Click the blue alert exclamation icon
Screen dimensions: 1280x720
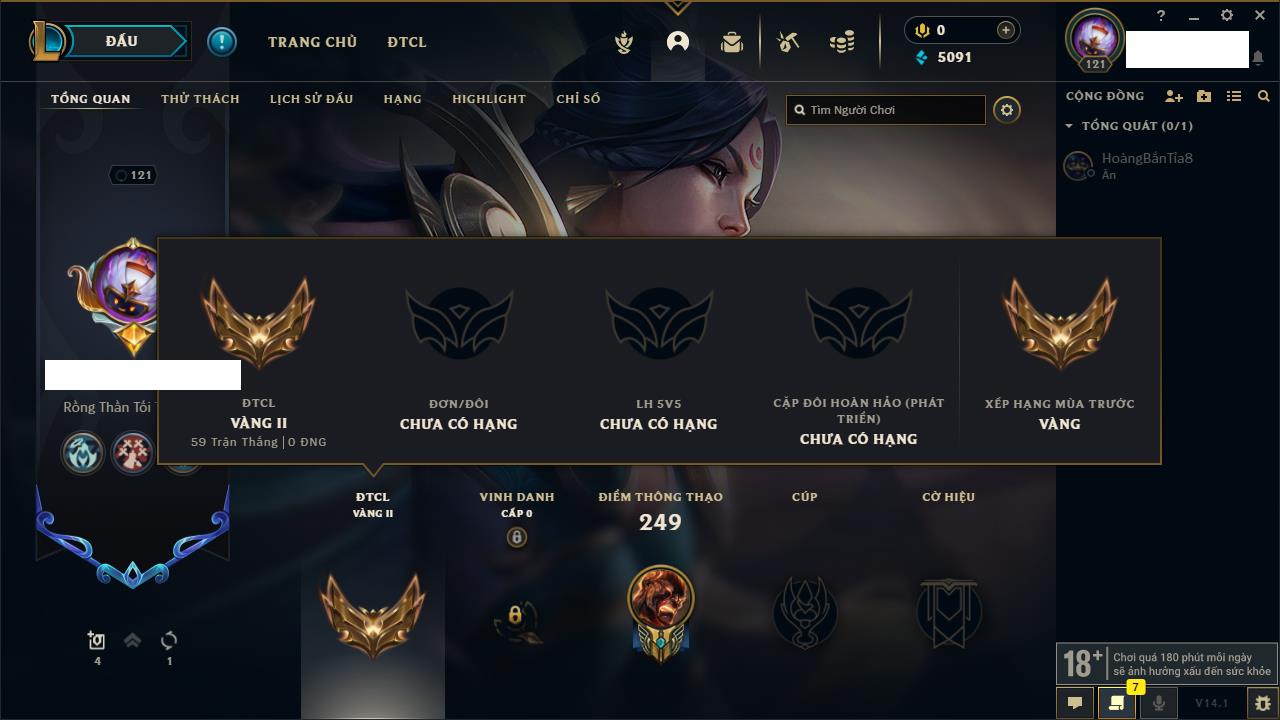point(222,42)
